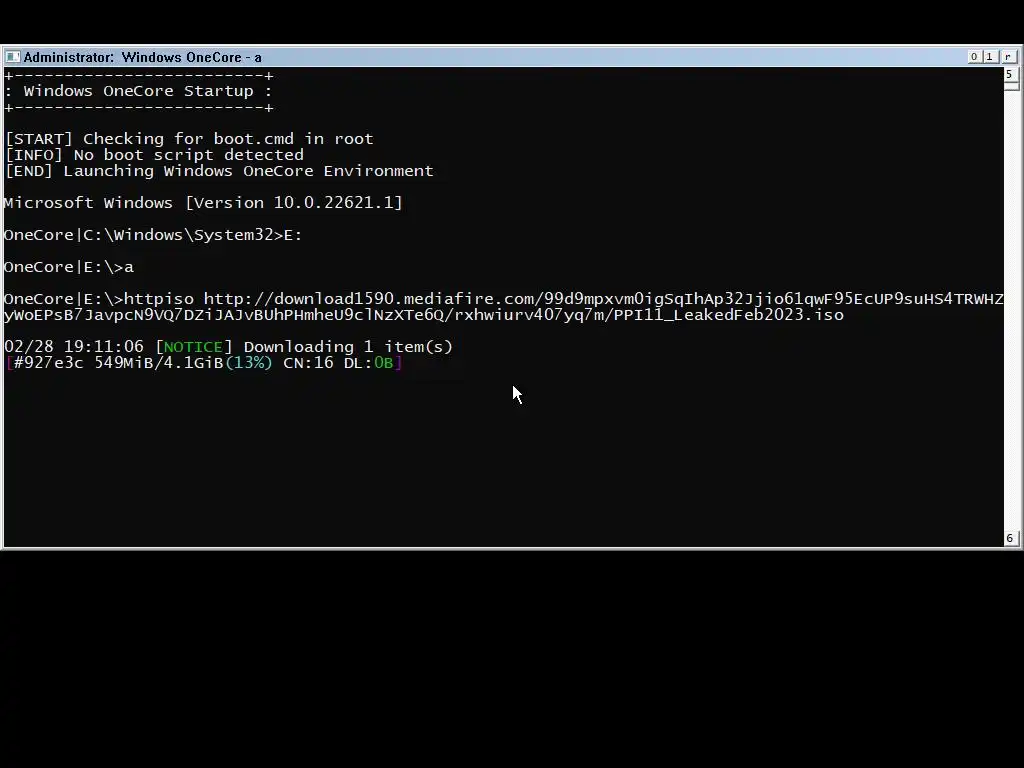Click the '02/28 19:11:06' timestamp
The width and height of the screenshot is (1024, 768).
point(74,347)
